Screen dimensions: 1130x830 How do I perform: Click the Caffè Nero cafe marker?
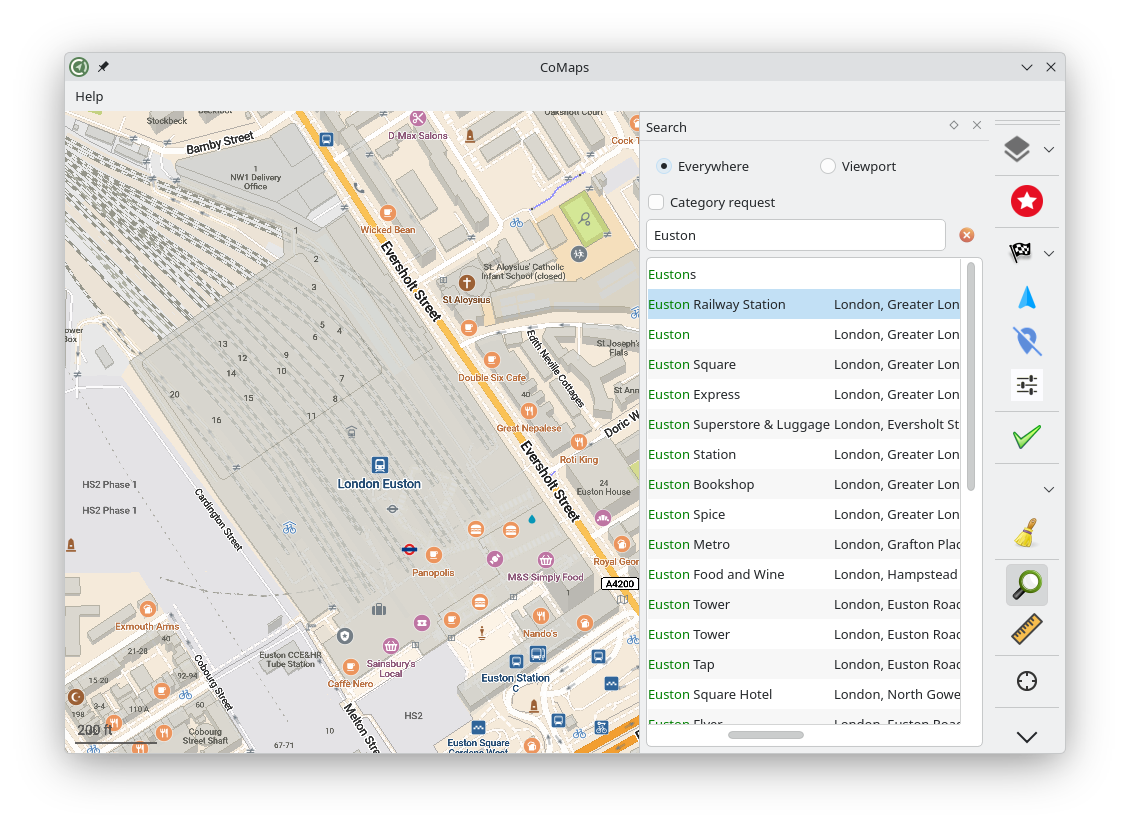point(351,667)
